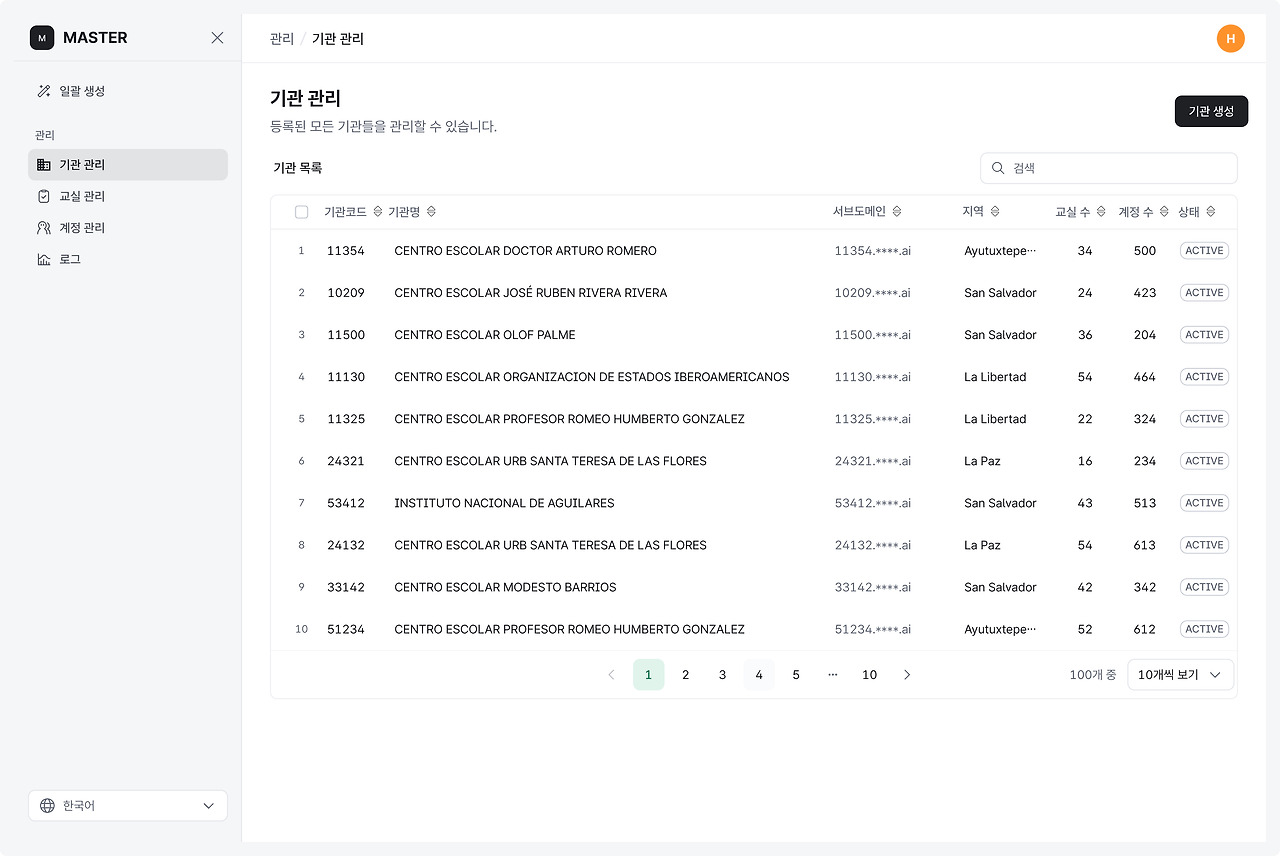The height and width of the screenshot is (856, 1280).
Task: Click institution code 51234
Action: click(346, 629)
